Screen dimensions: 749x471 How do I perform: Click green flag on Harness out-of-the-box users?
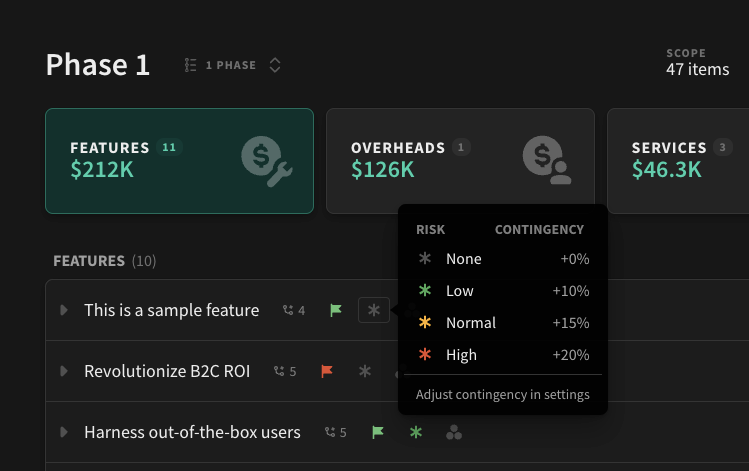click(x=378, y=432)
